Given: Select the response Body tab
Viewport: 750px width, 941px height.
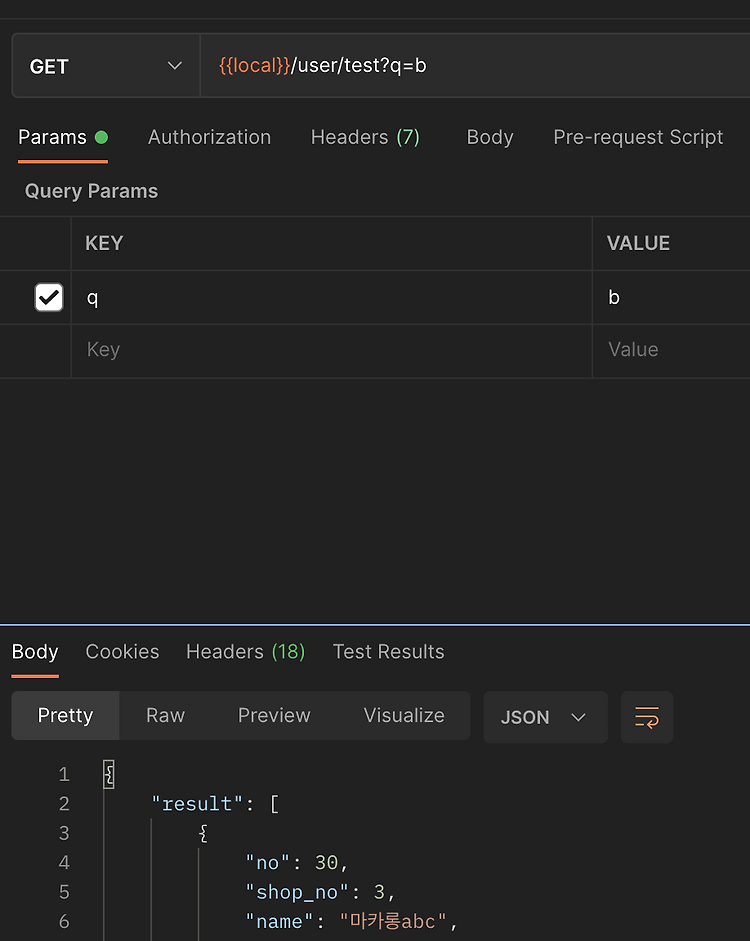Looking at the screenshot, I should (35, 652).
